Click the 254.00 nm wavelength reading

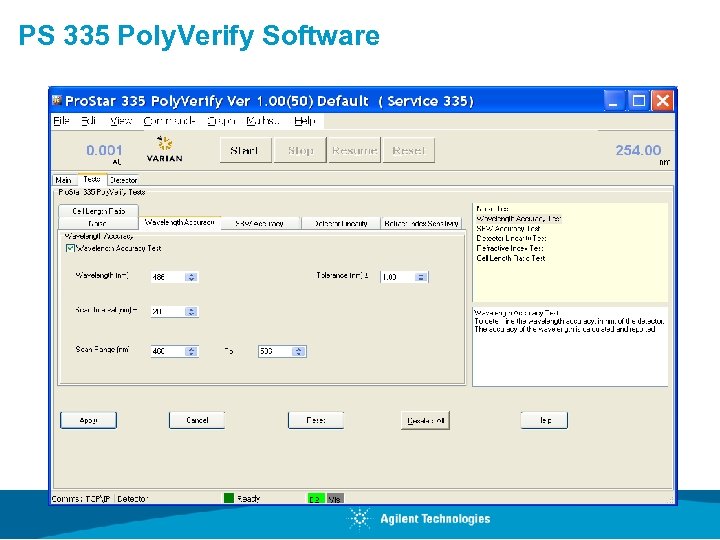[x=638, y=150]
